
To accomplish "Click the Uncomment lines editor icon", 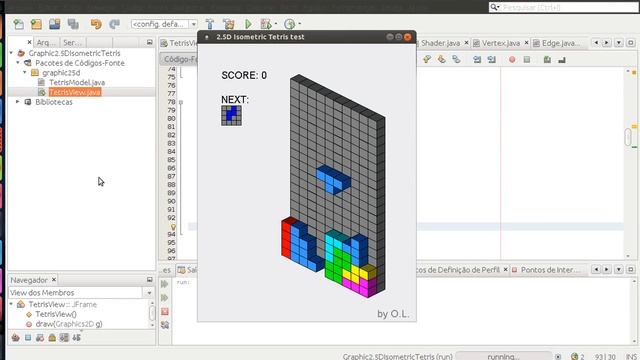I will (562, 60).
